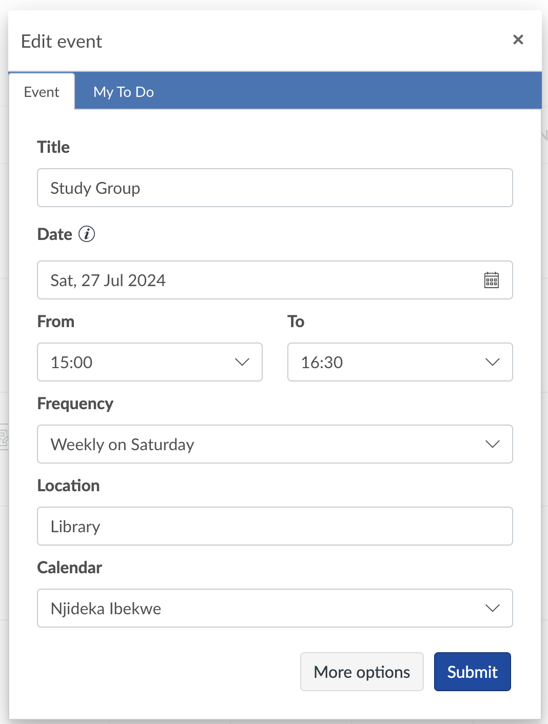Click the date field Sat, 27 Jul 2024
The width and height of the screenshot is (548, 724).
pyautogui.click(x=275, y=280)
